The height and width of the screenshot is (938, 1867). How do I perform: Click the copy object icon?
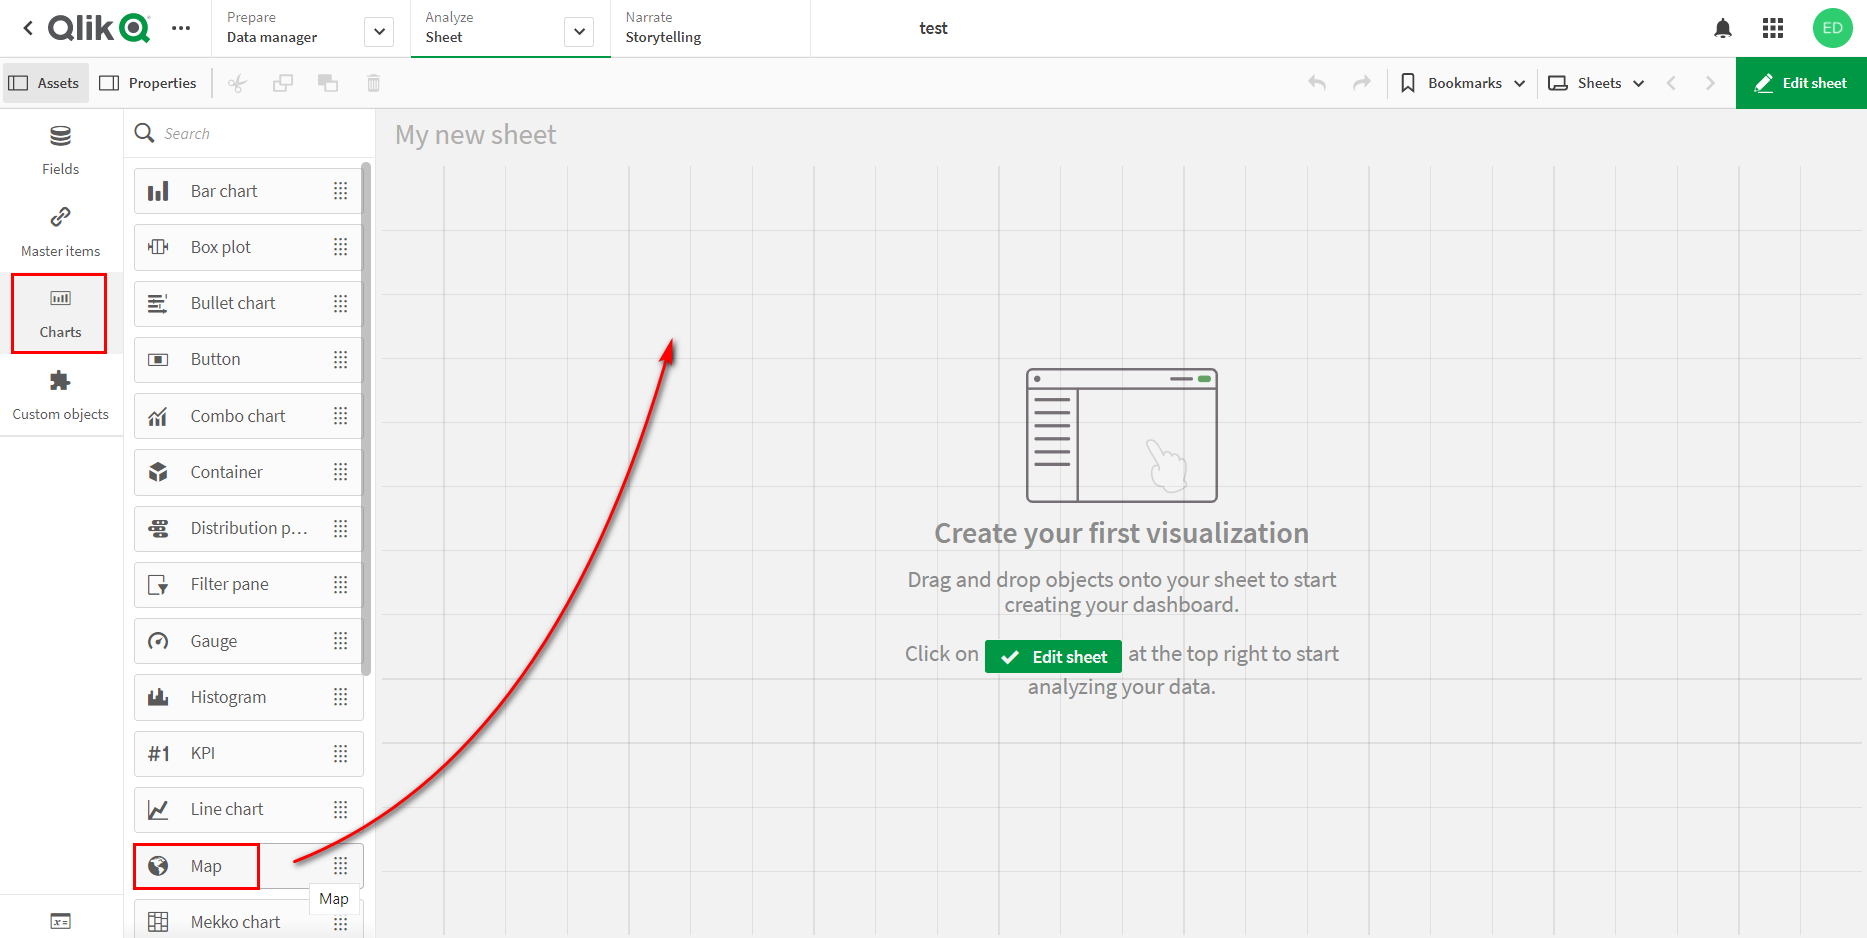point(282,83)
